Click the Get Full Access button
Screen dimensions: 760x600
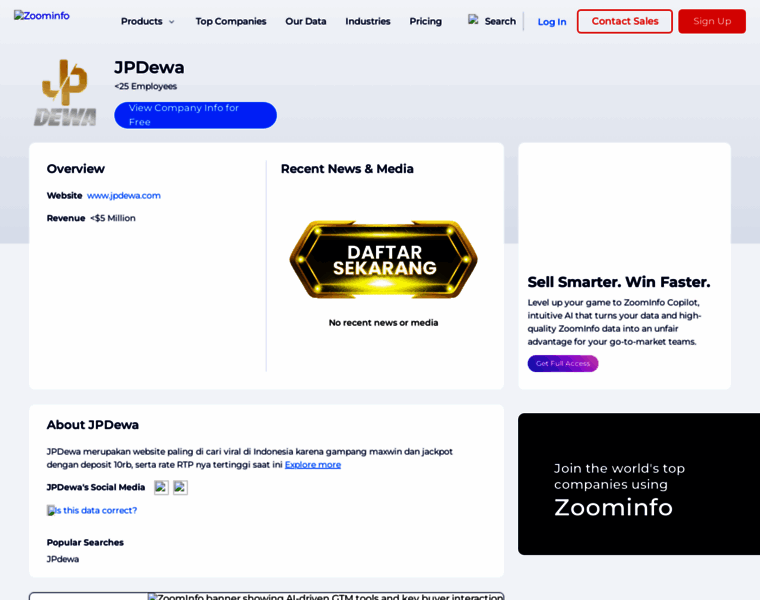(563, 363)
